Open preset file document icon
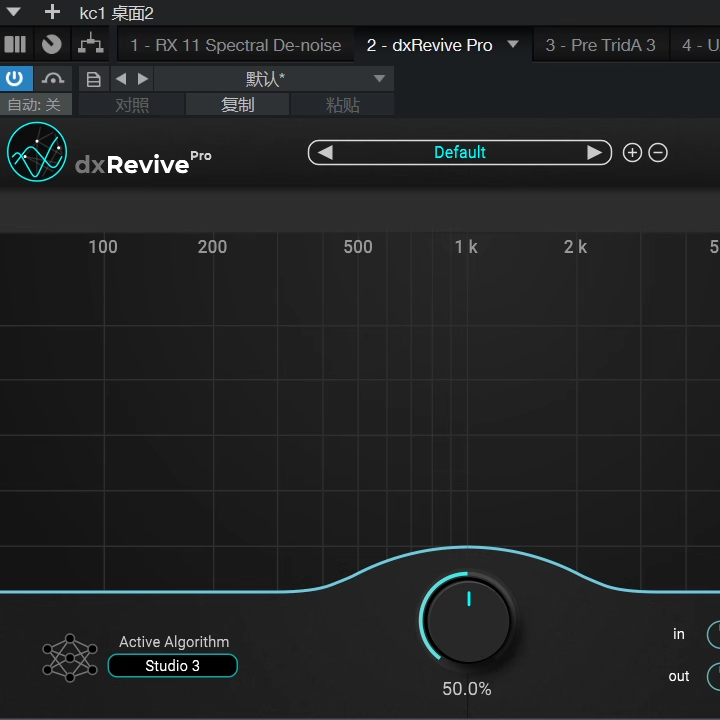Viewport: 720px width, 720px height. pos(94,79)
